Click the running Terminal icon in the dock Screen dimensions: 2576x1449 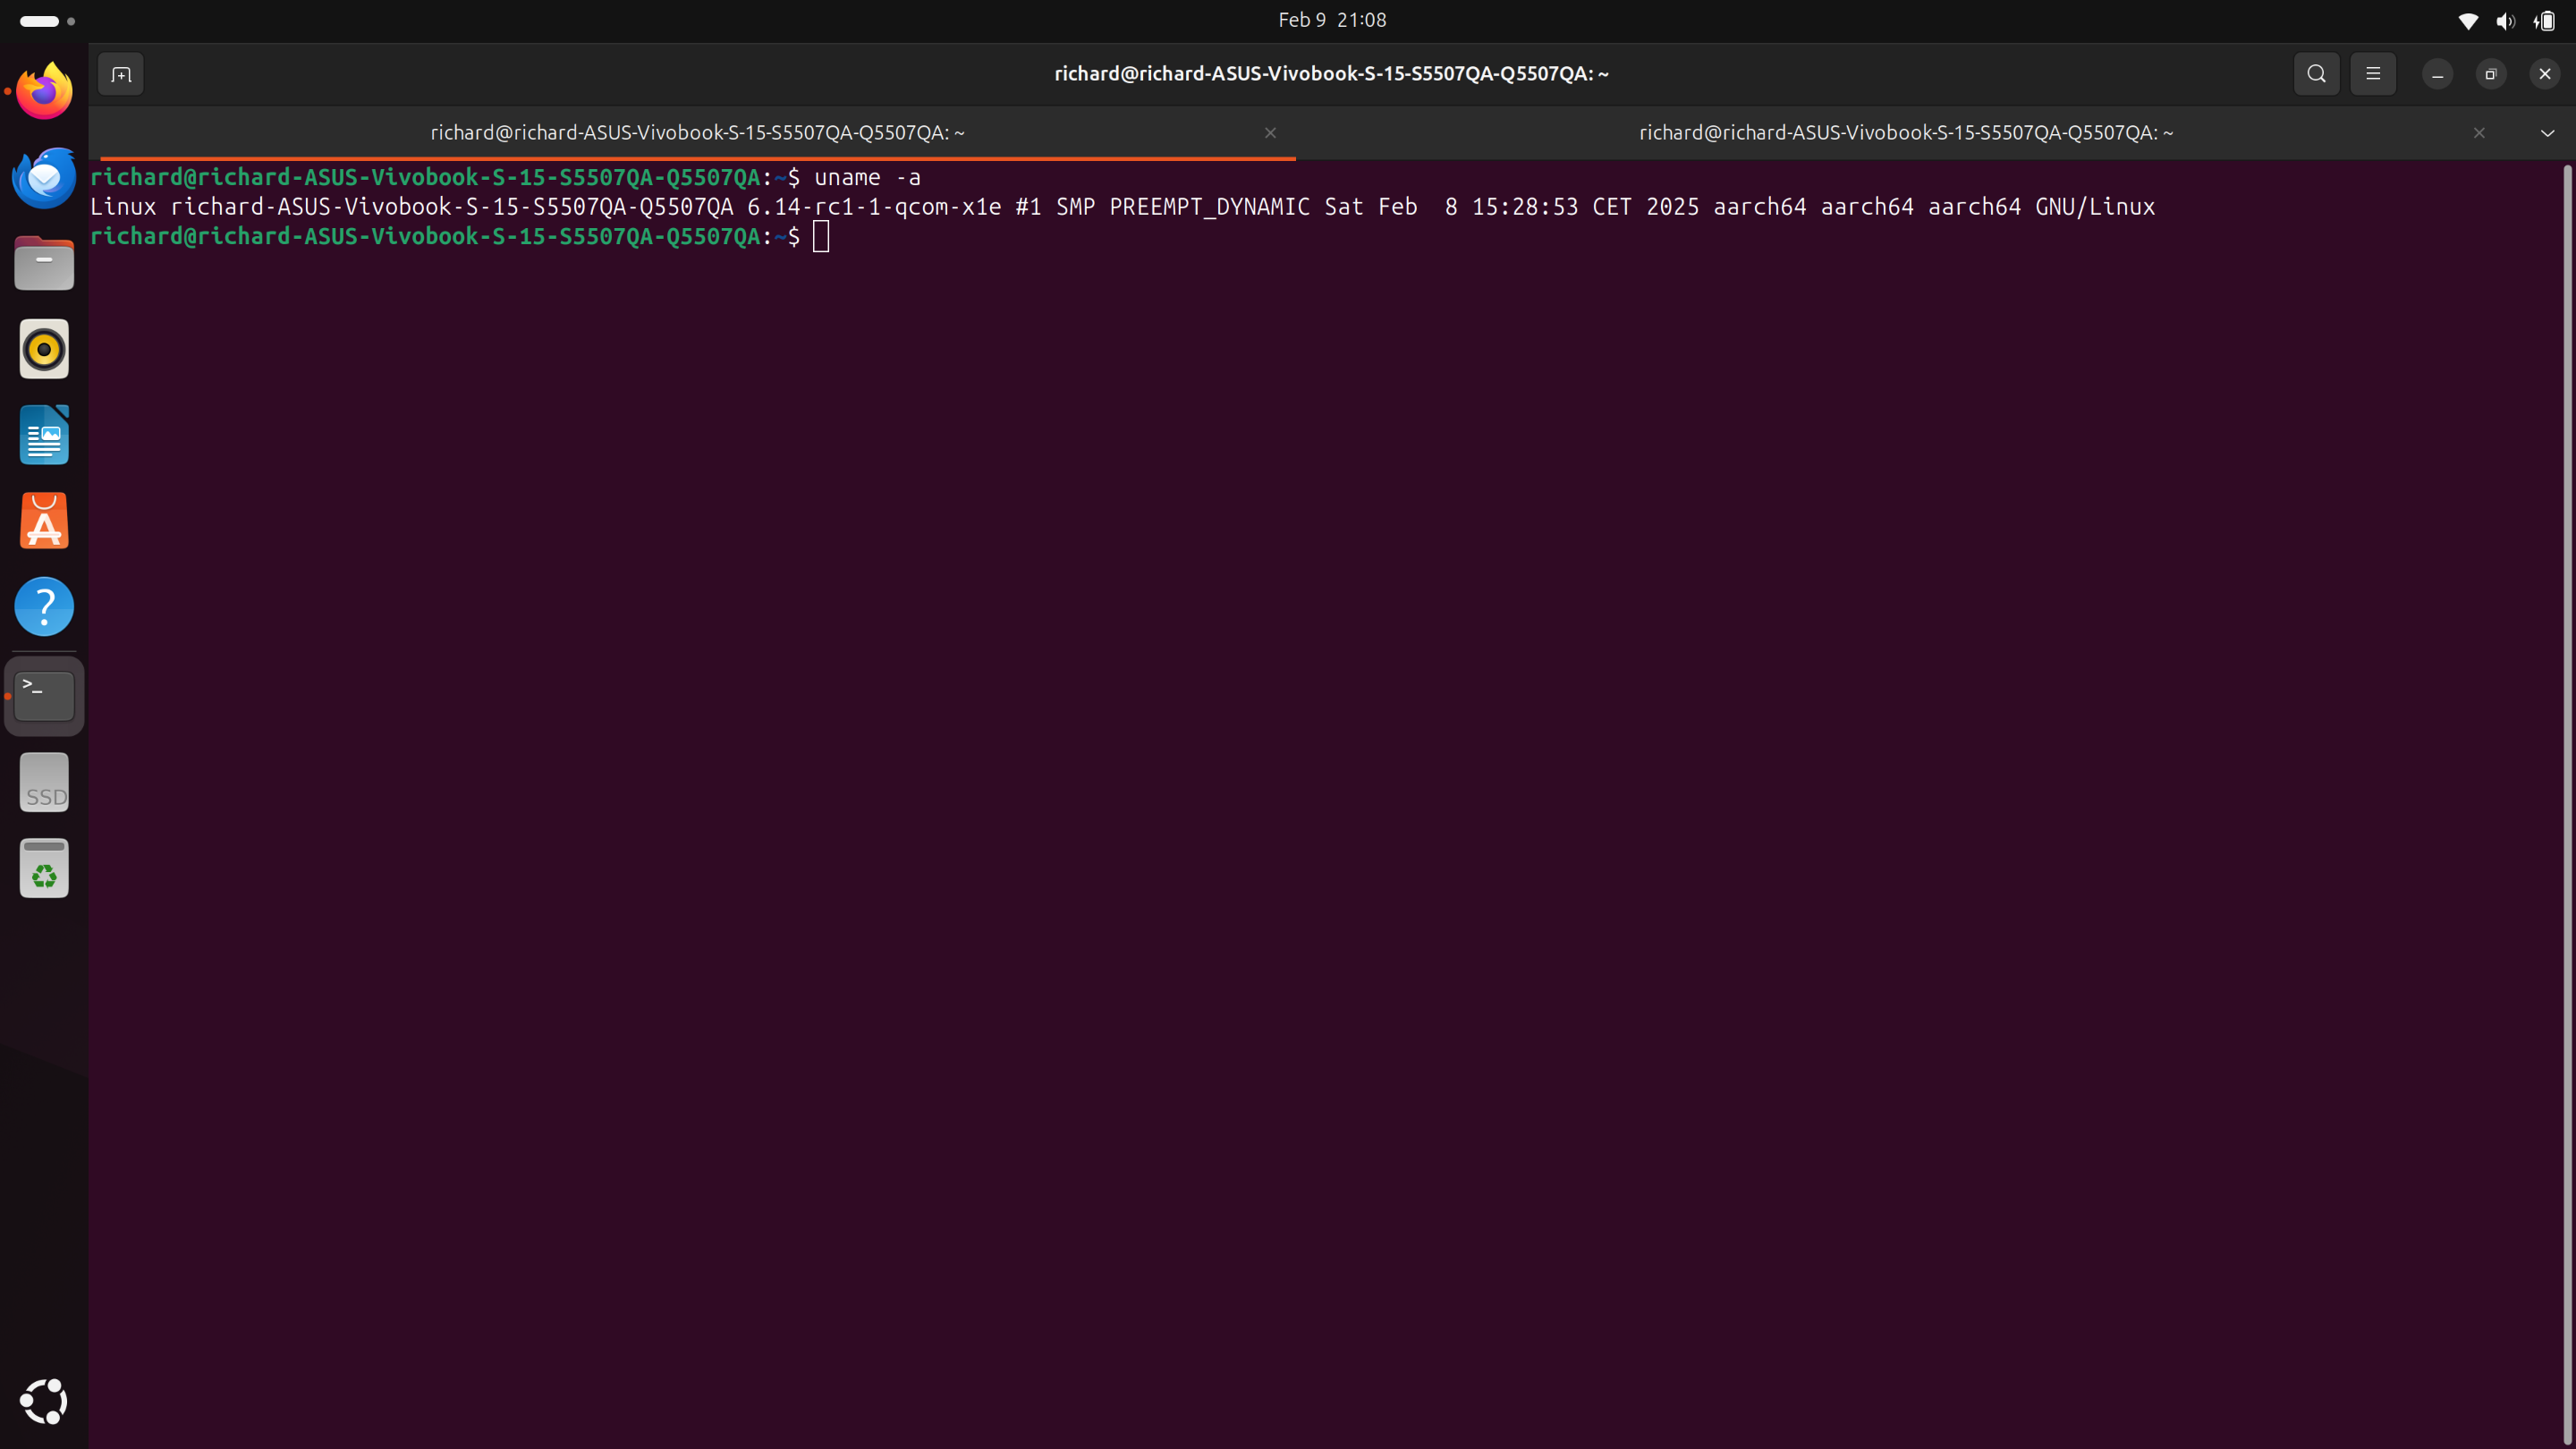(43, 694)
